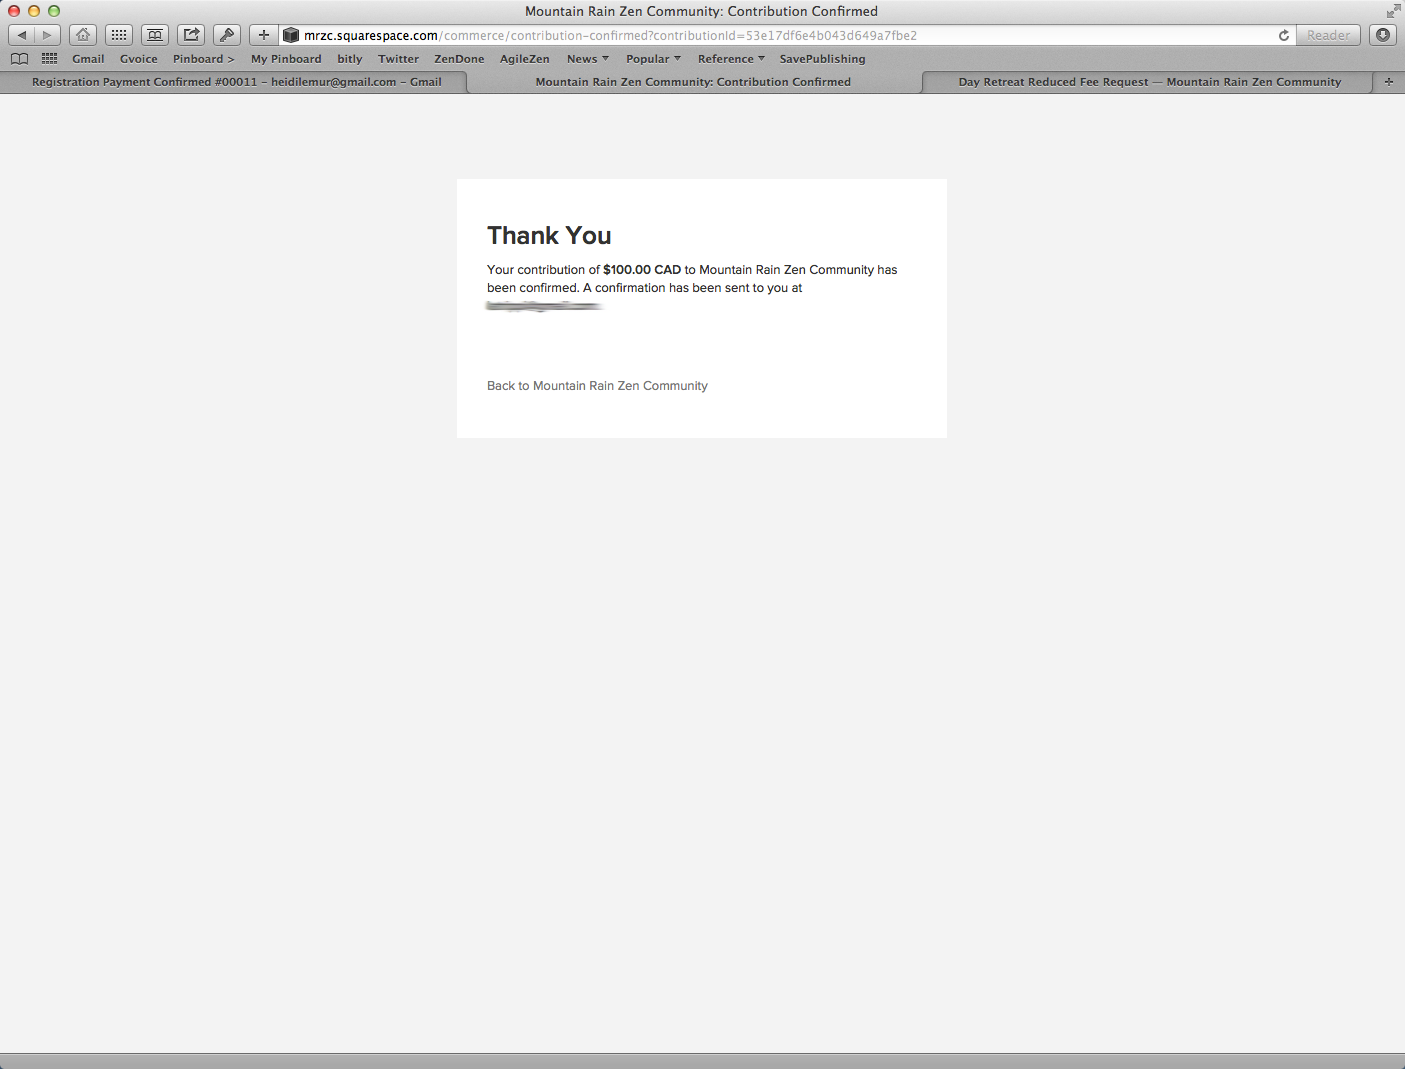
Task: Go forward to the next page
Action: [x=47, y=35]
